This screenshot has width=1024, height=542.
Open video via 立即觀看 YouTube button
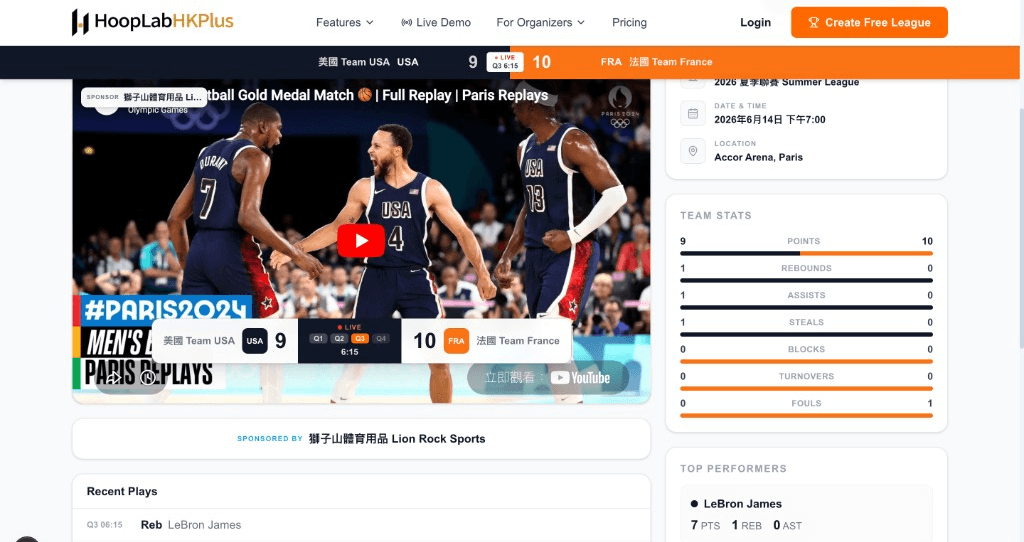[548, 377]
